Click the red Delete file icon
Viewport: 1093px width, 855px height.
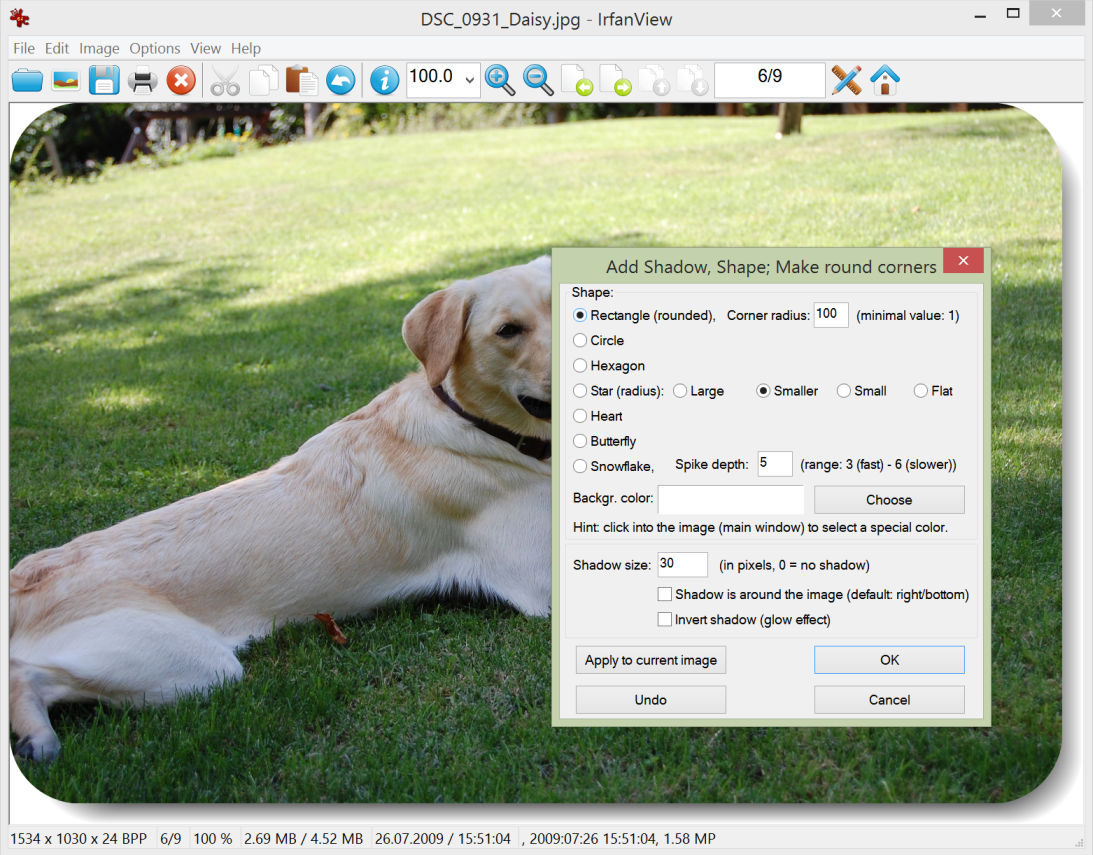181,80
